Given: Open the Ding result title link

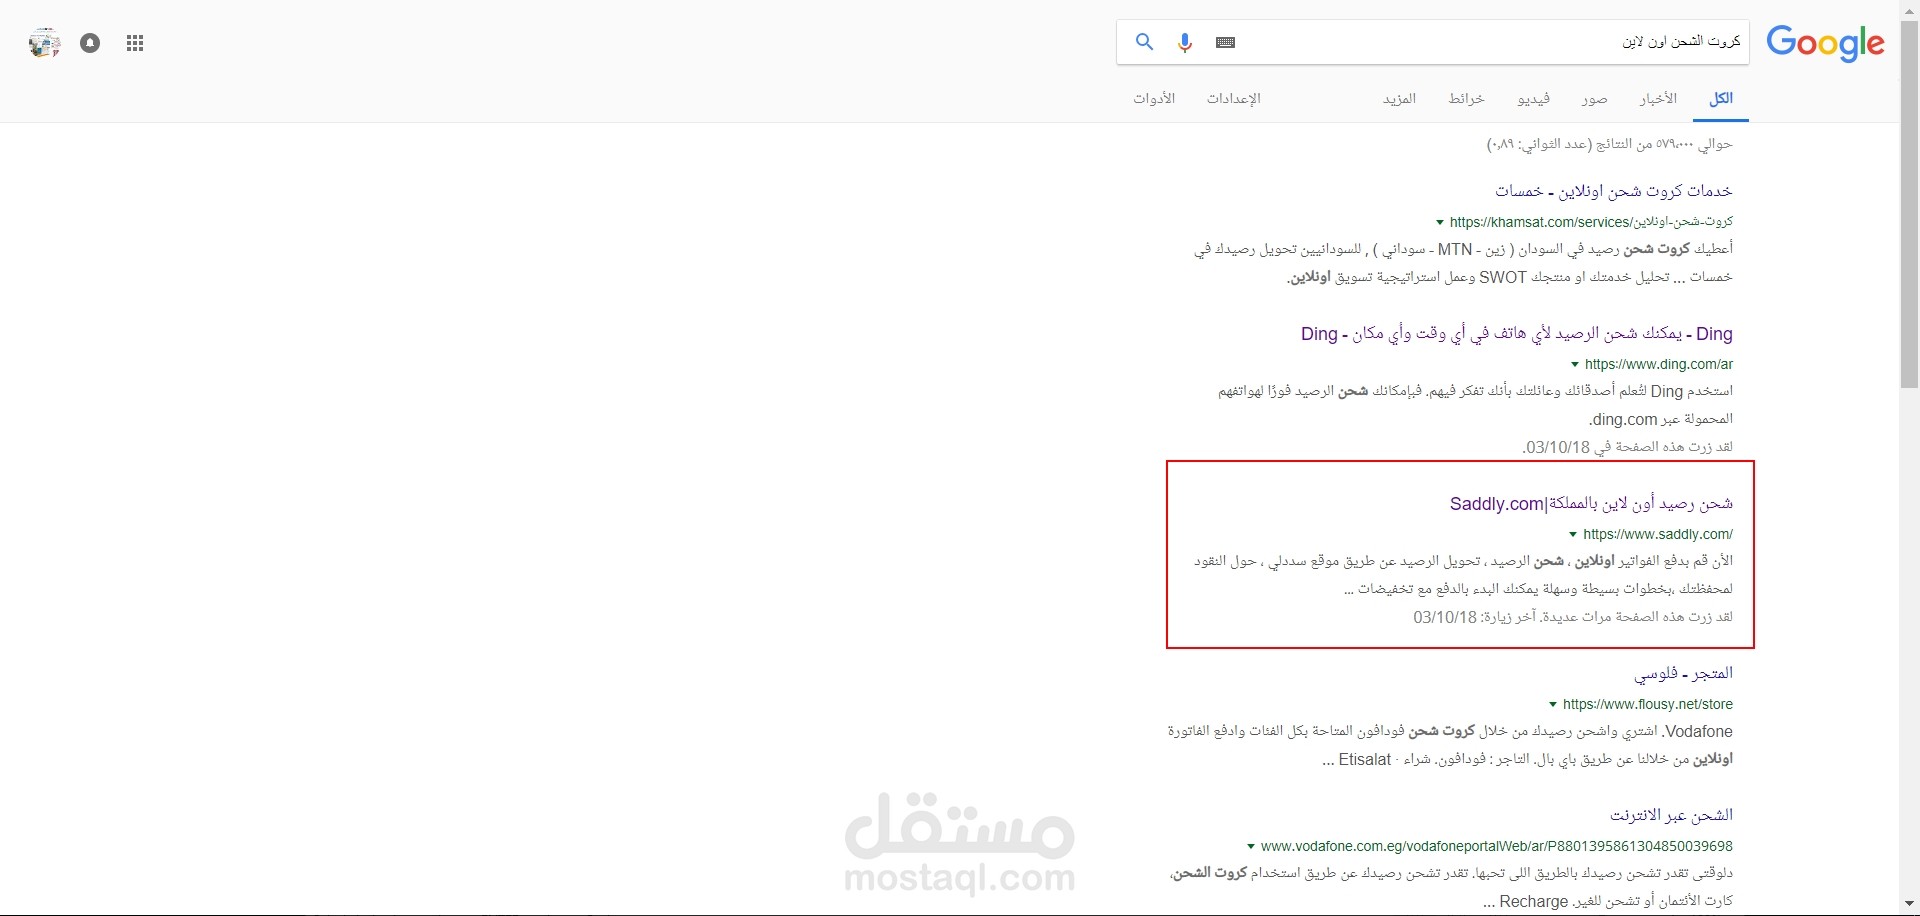Looking at the screenshot, I should (x=1517, y=334).
